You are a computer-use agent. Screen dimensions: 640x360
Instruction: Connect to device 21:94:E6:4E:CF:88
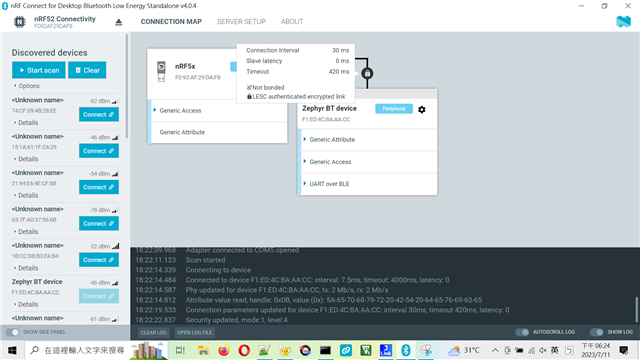click(99, 187)
